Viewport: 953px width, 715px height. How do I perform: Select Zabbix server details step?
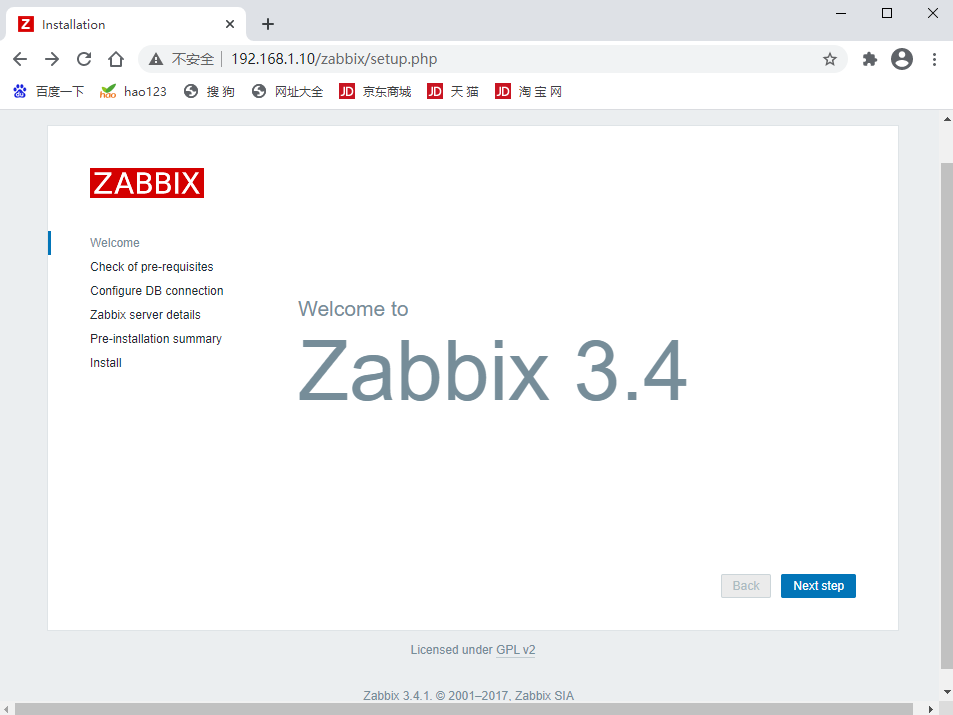145,315
